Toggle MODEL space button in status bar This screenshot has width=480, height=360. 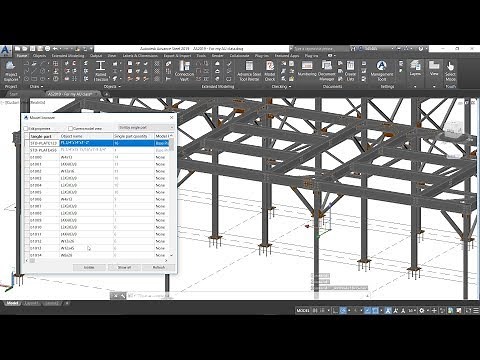coord(303,311)
